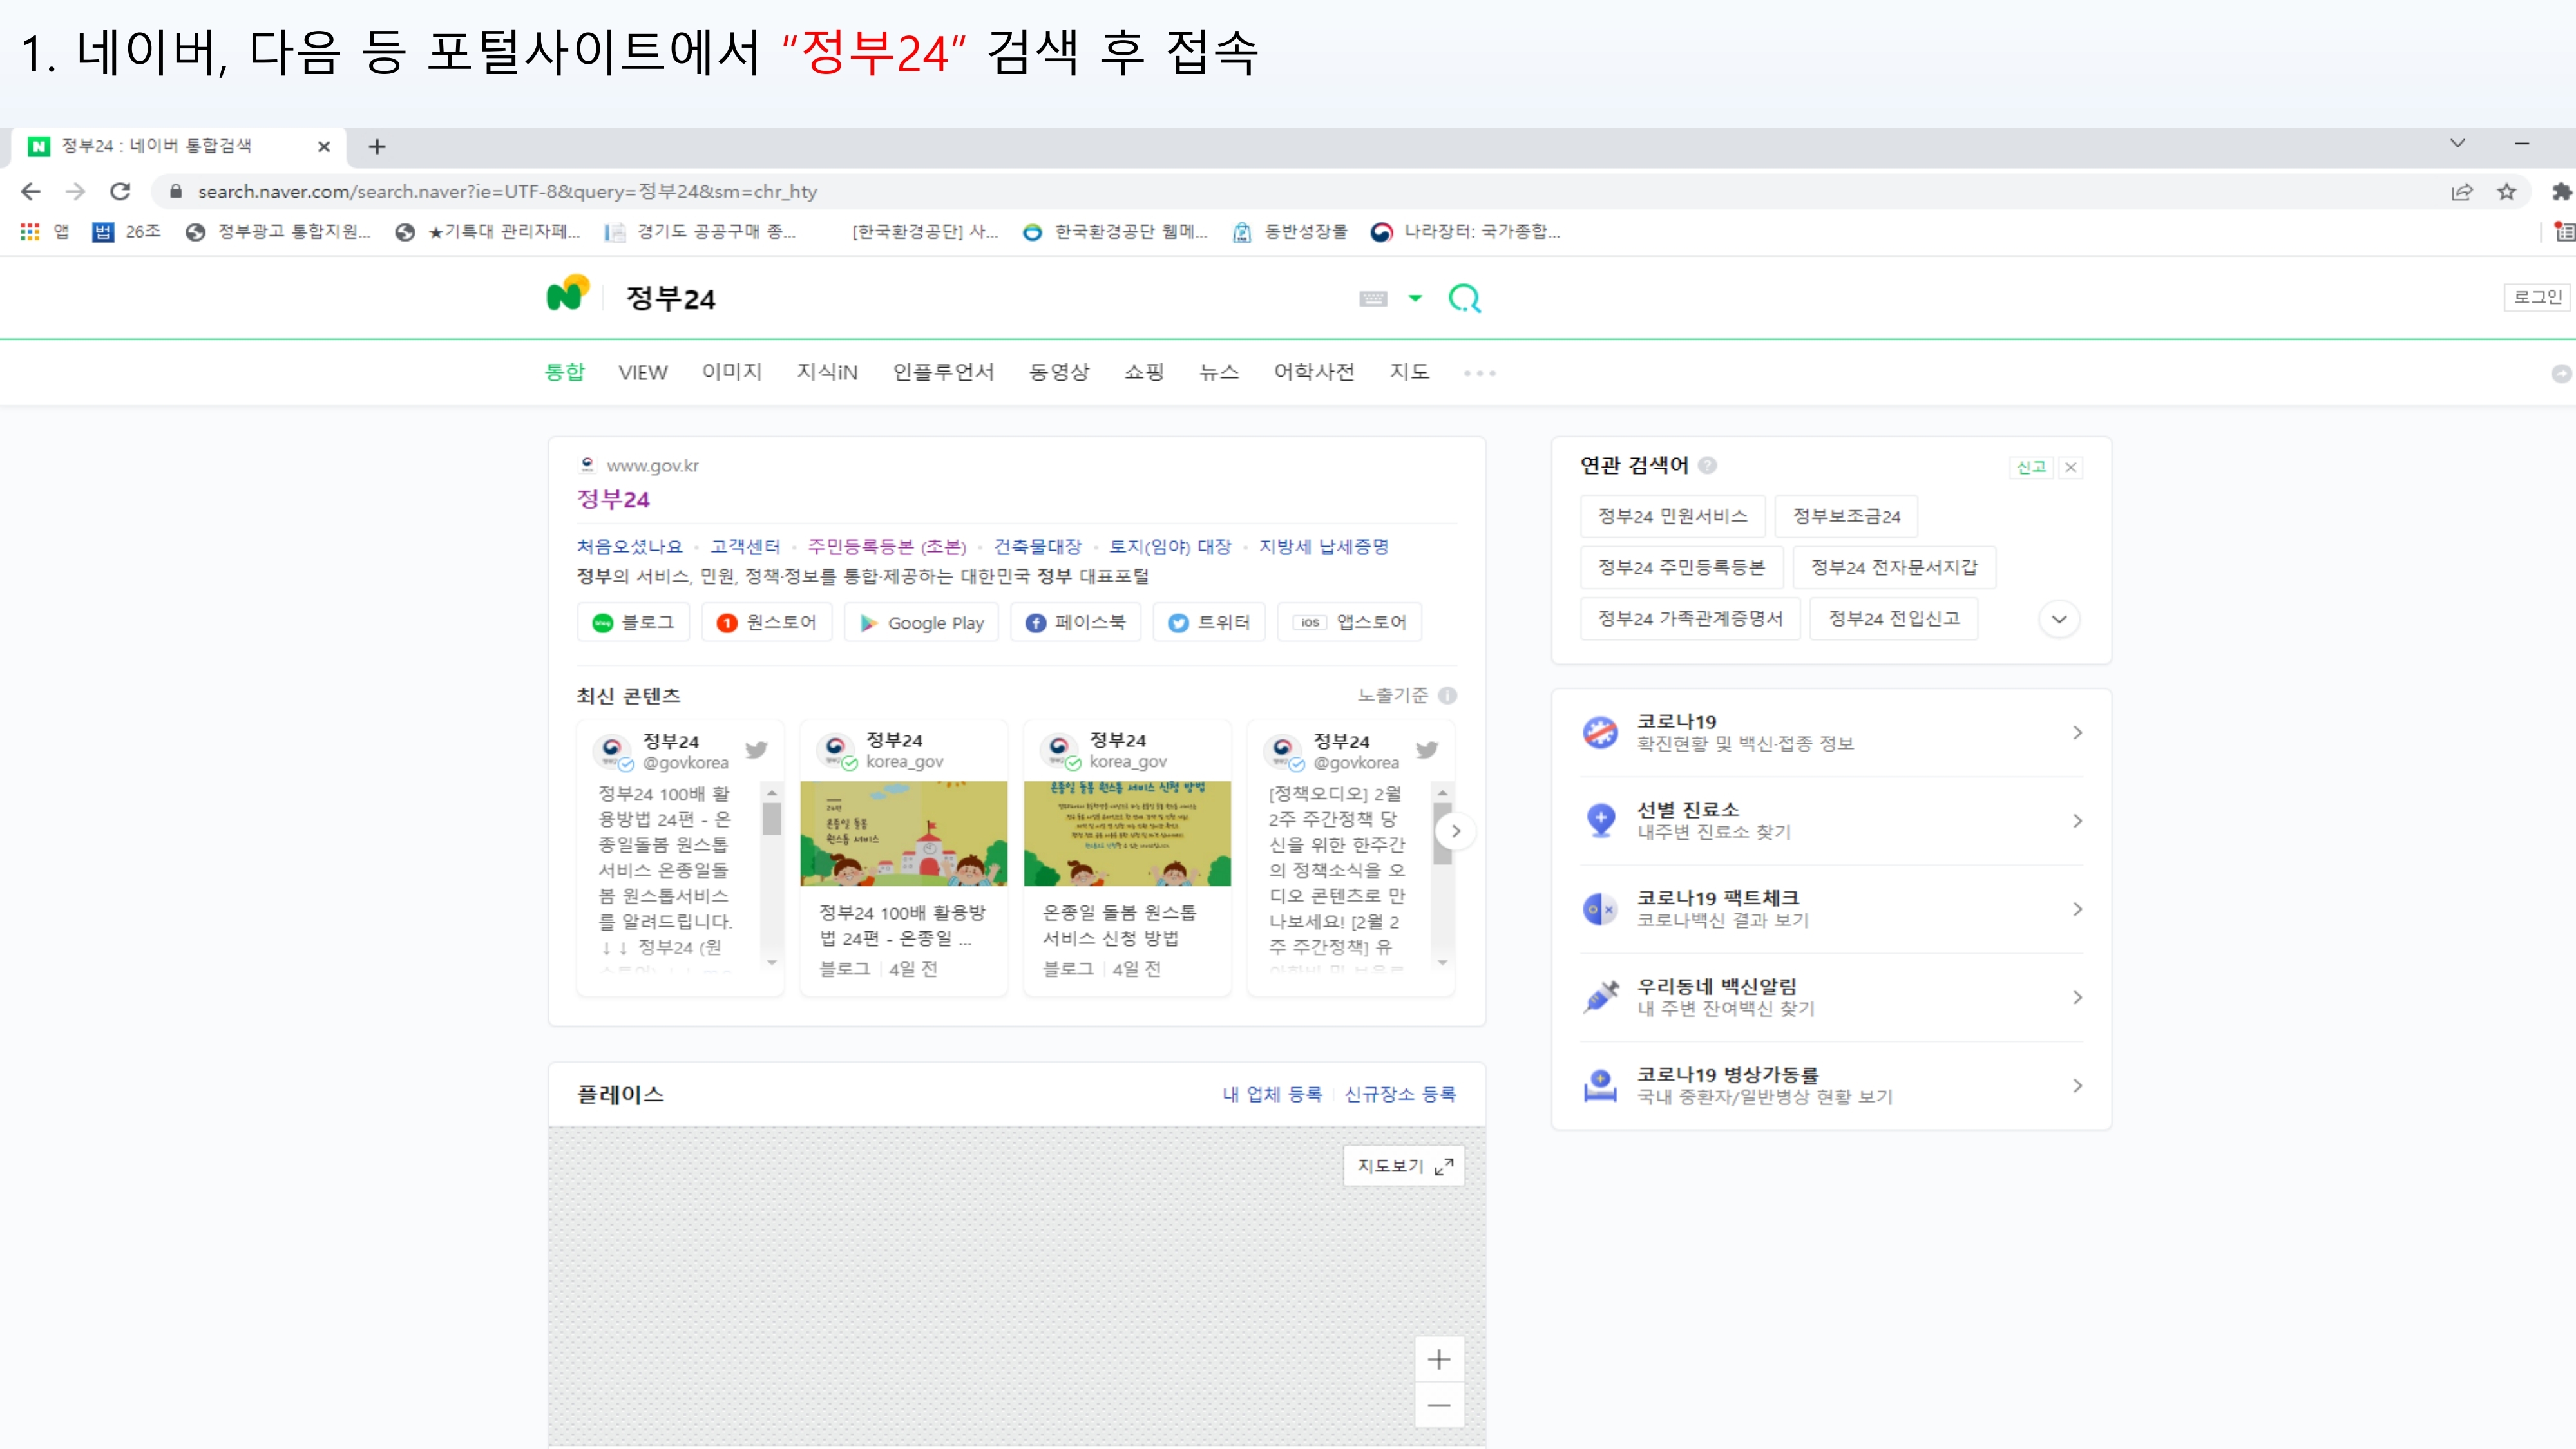
Task: Close the 연관 검색어 panel
Action: coord(2071,467)
